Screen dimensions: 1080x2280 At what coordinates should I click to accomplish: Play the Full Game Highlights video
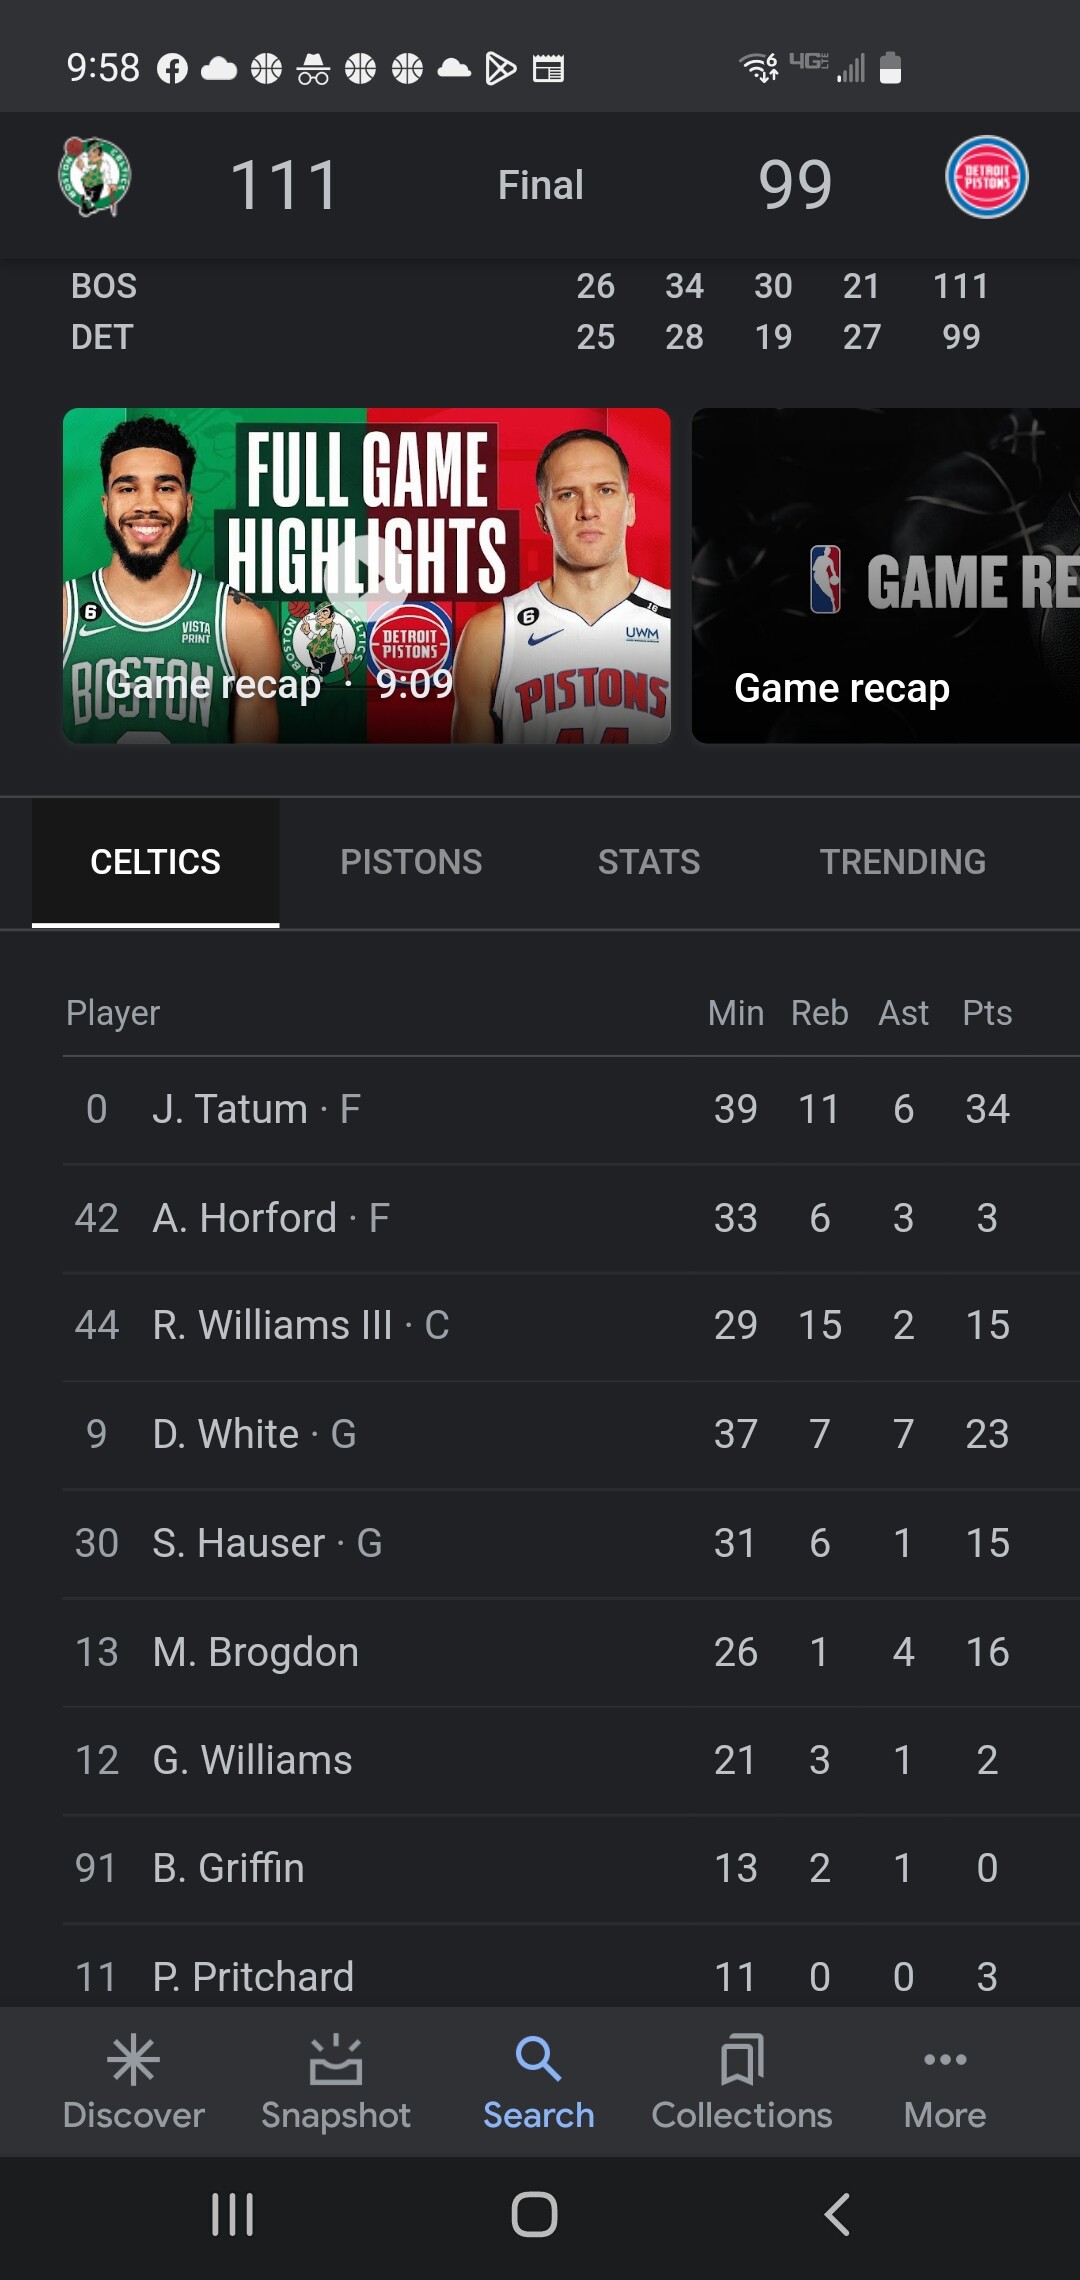pos(367,575)
